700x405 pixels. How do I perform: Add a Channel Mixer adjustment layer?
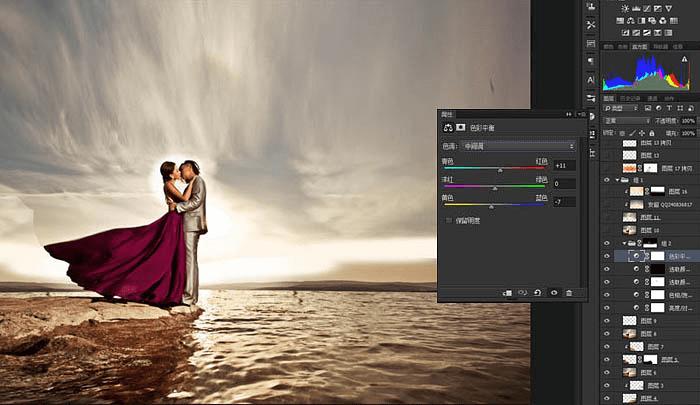pyautogui.click(x=663, y=21)
